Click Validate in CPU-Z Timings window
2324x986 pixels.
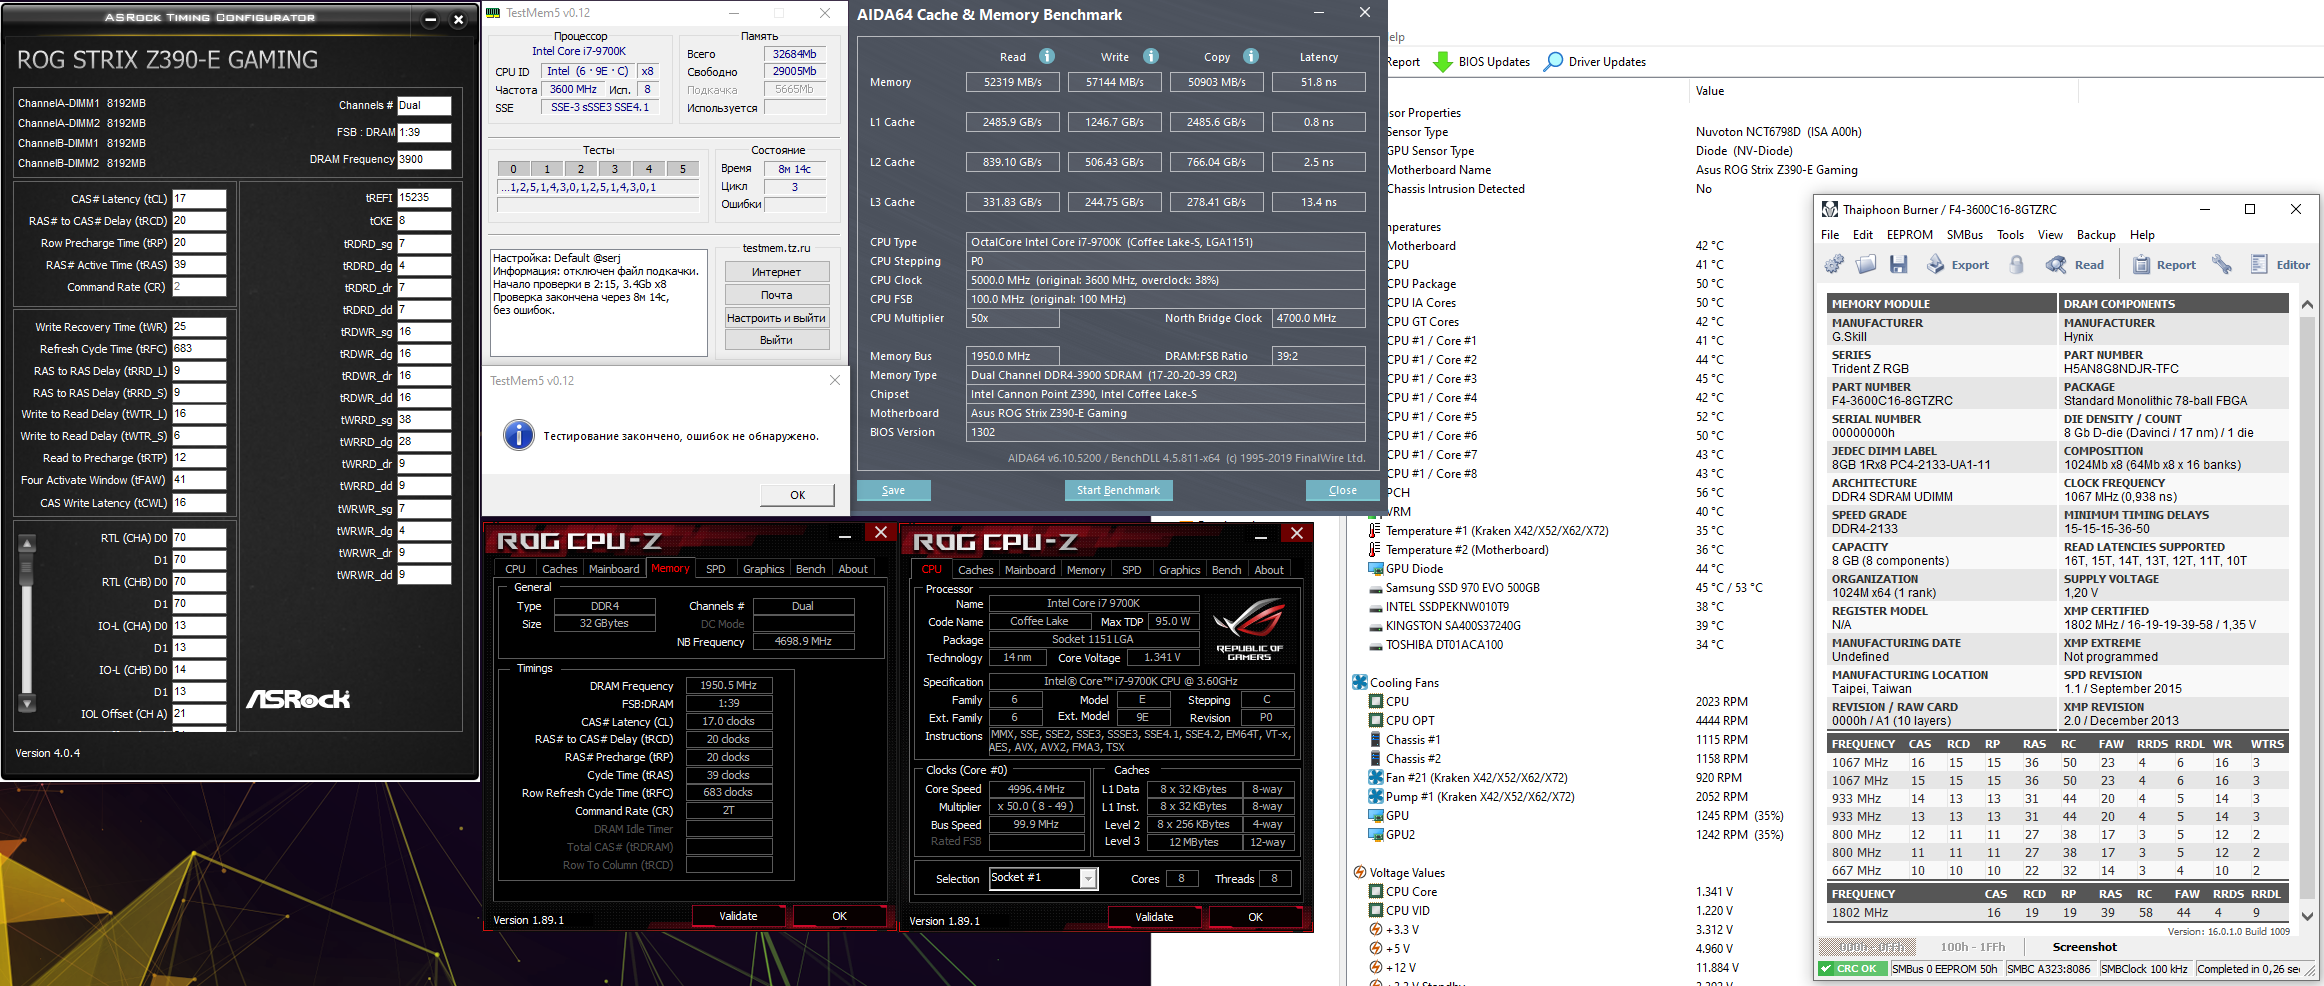[x=739, y=916]
